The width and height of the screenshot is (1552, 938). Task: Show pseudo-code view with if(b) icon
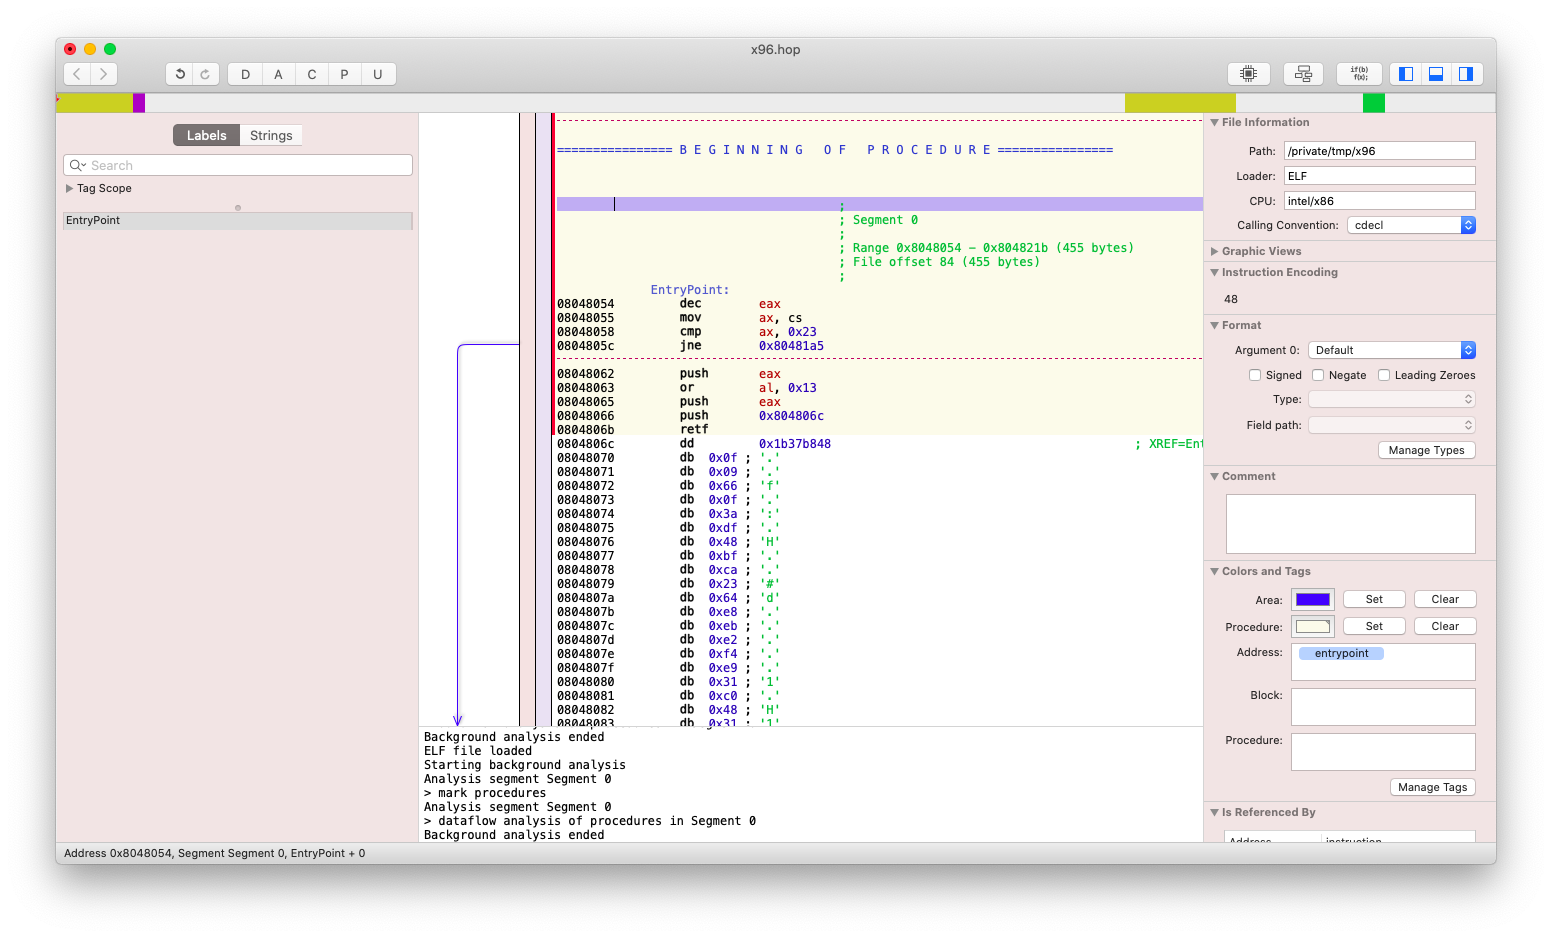coord(1359,74)
